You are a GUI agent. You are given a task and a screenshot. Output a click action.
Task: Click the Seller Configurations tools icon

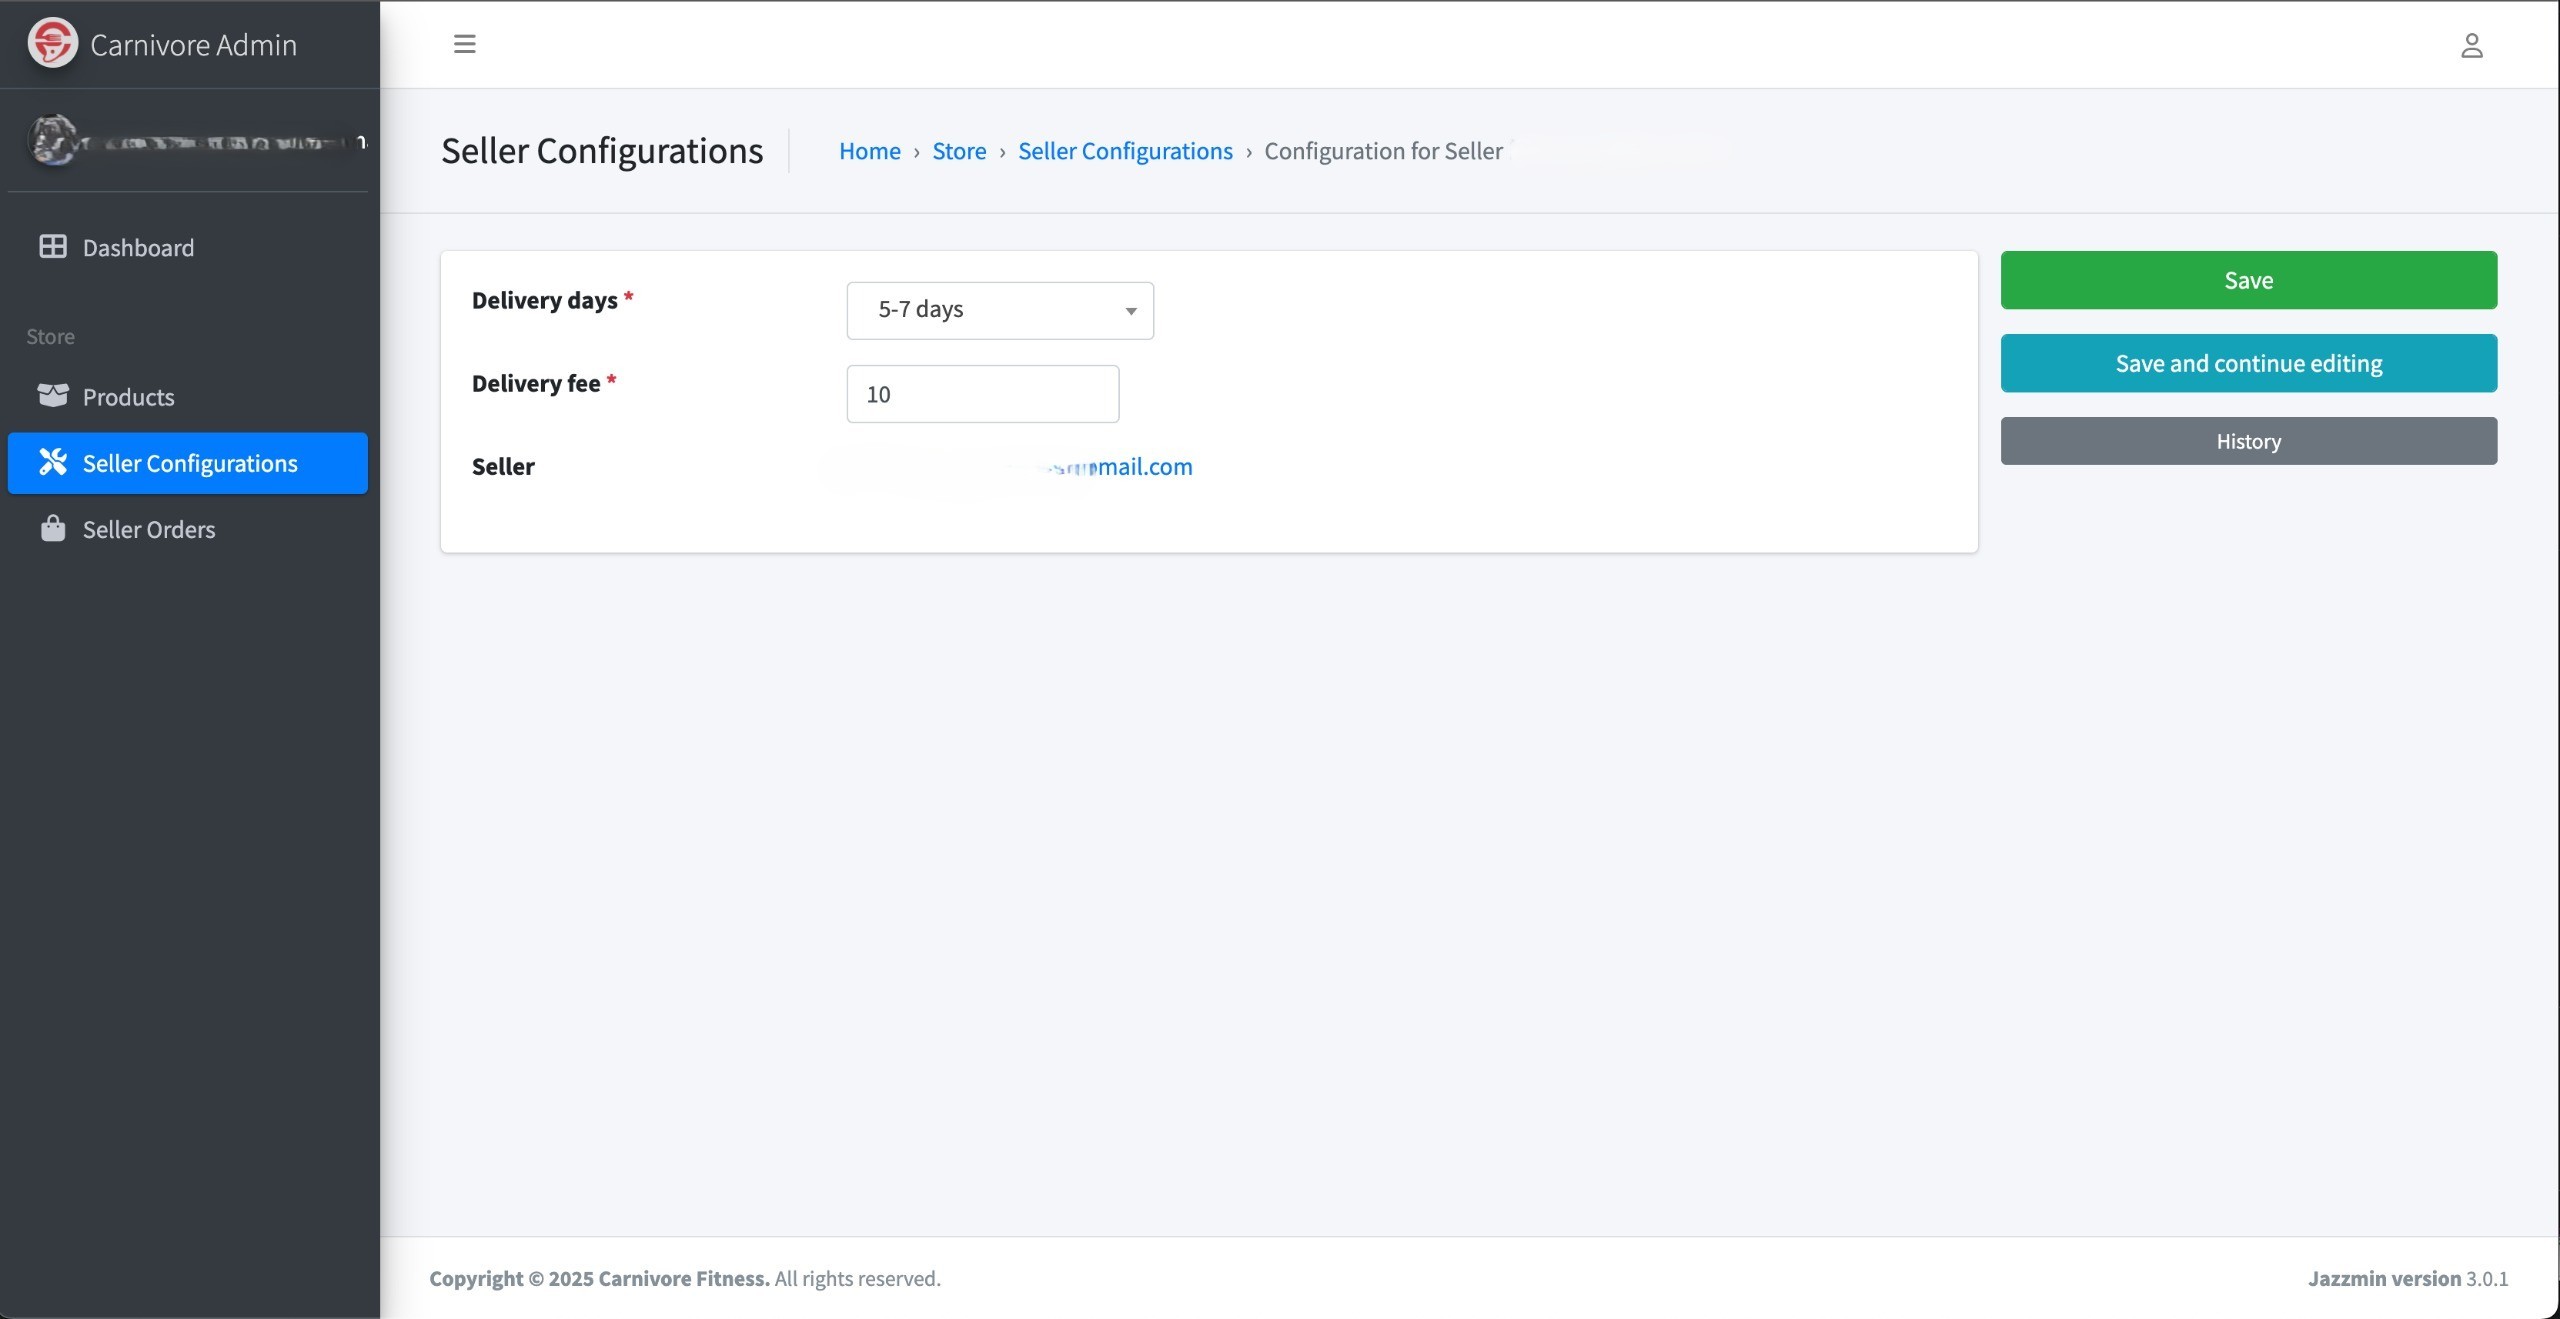pos(52,462)
